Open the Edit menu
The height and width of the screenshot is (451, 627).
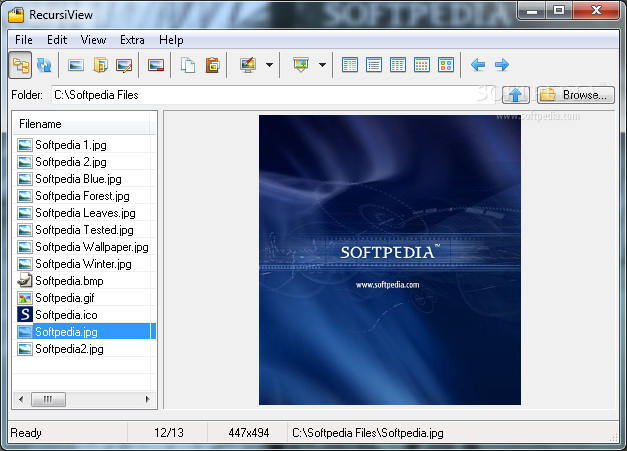(x=57, y=40)
